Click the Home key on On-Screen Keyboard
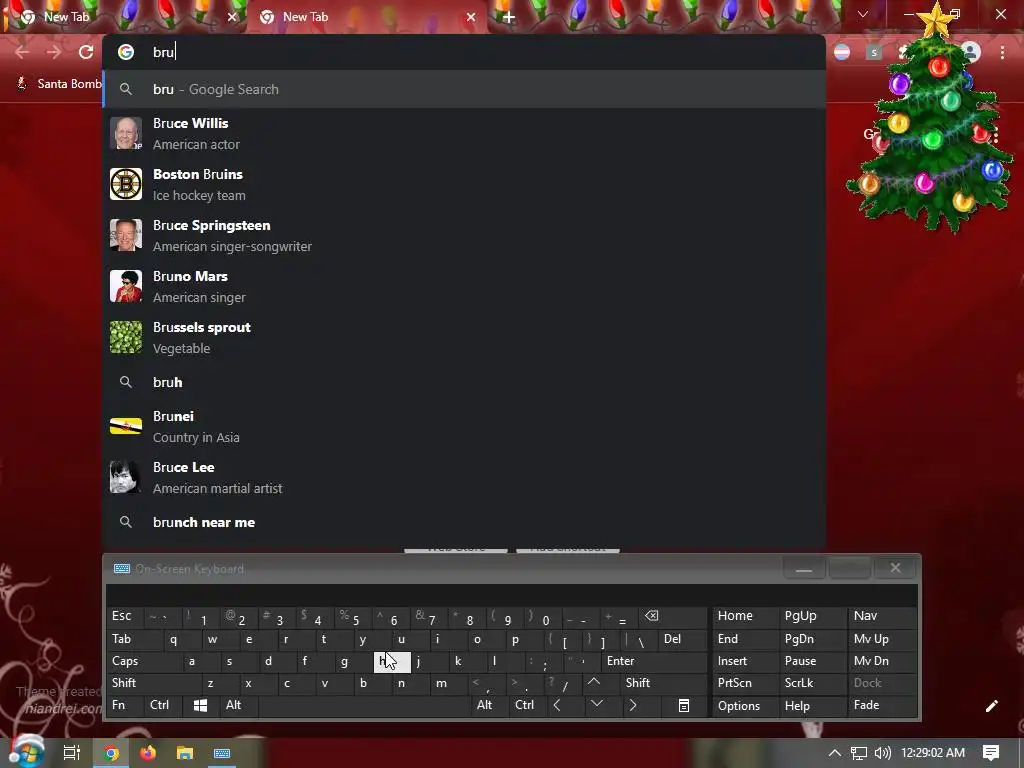Image resolution: width=1024 pixels, height=768 pixels. (x=744, y=616)
